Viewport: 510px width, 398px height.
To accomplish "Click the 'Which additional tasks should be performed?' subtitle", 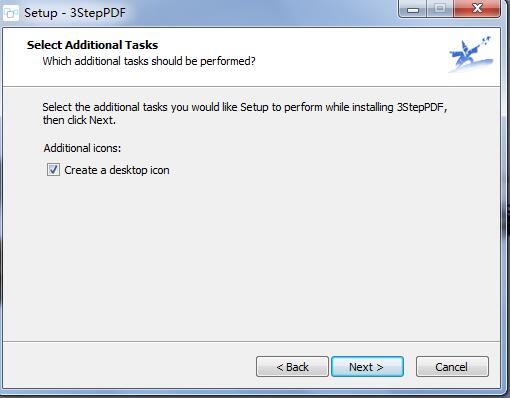I will coord(149,61).
